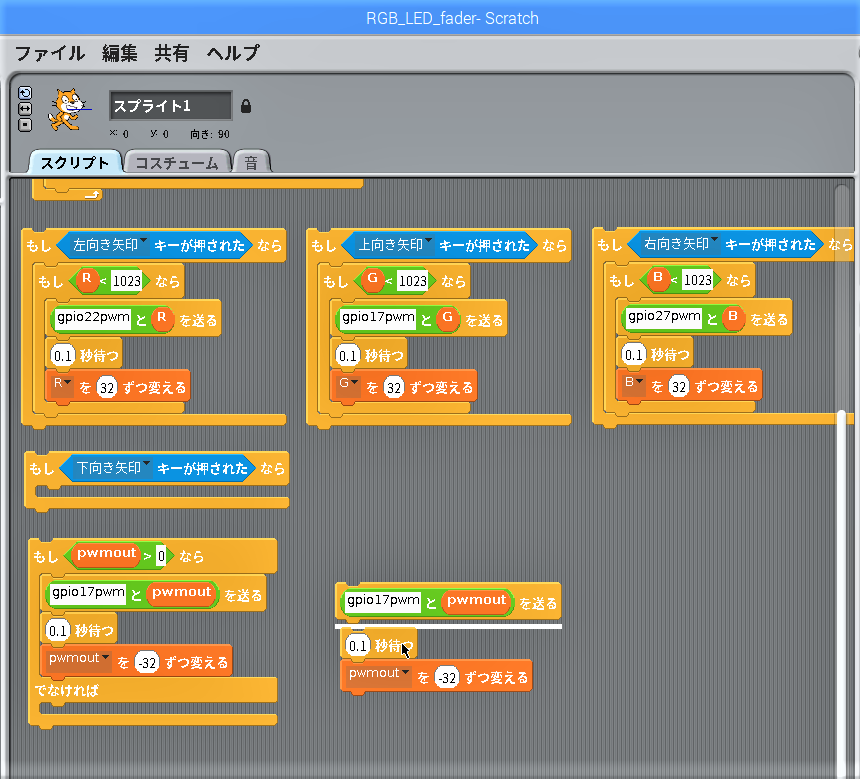Click the pwmout variable in detached join block

476,601
